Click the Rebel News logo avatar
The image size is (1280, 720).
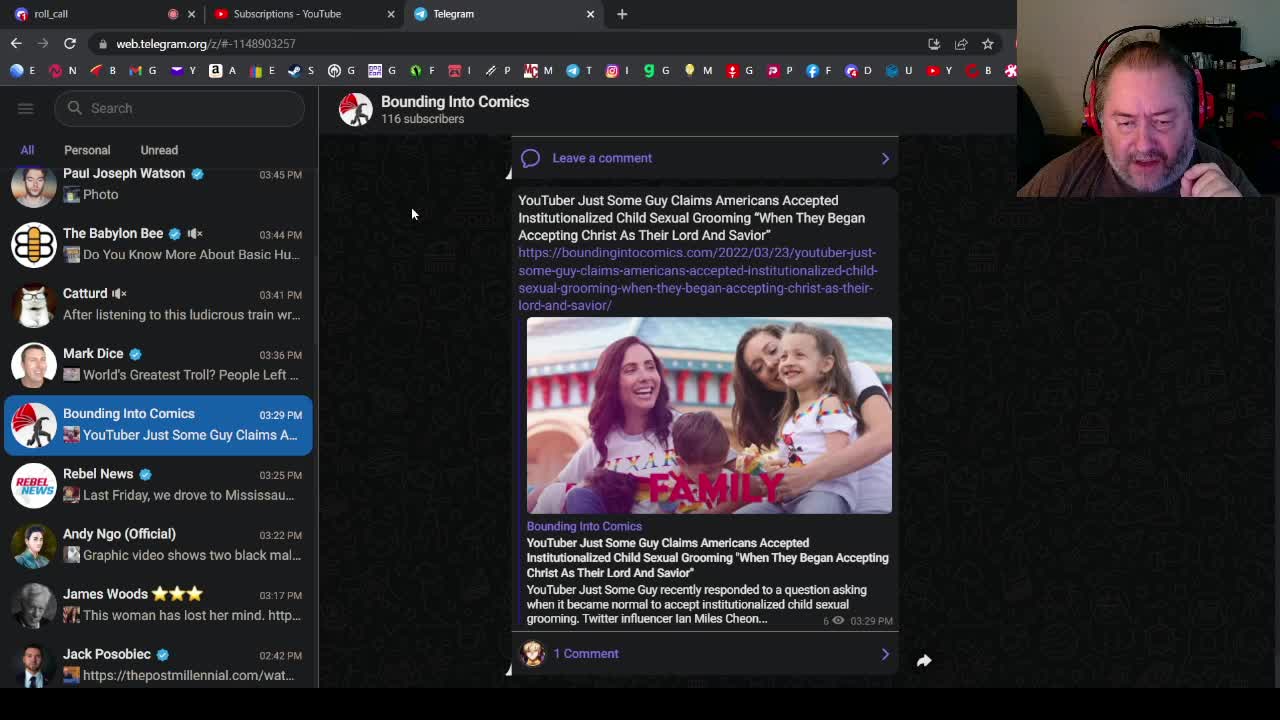pyautogui.click(x=34, y=484)
